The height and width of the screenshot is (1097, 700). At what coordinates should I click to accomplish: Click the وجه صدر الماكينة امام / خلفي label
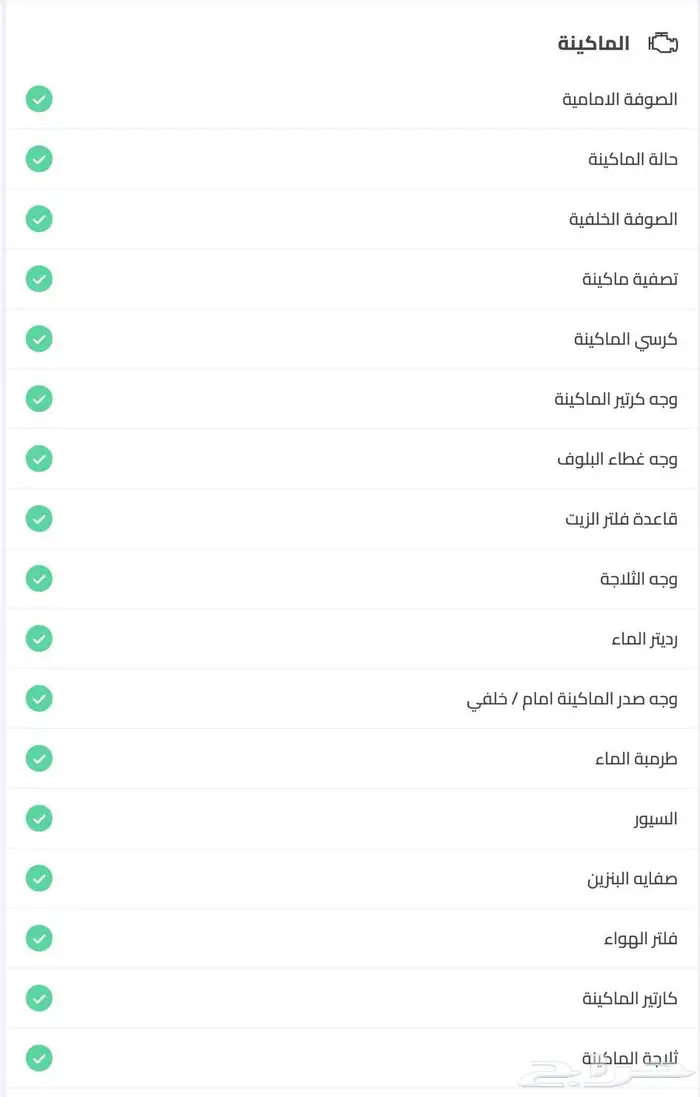(x=572, y=699)
